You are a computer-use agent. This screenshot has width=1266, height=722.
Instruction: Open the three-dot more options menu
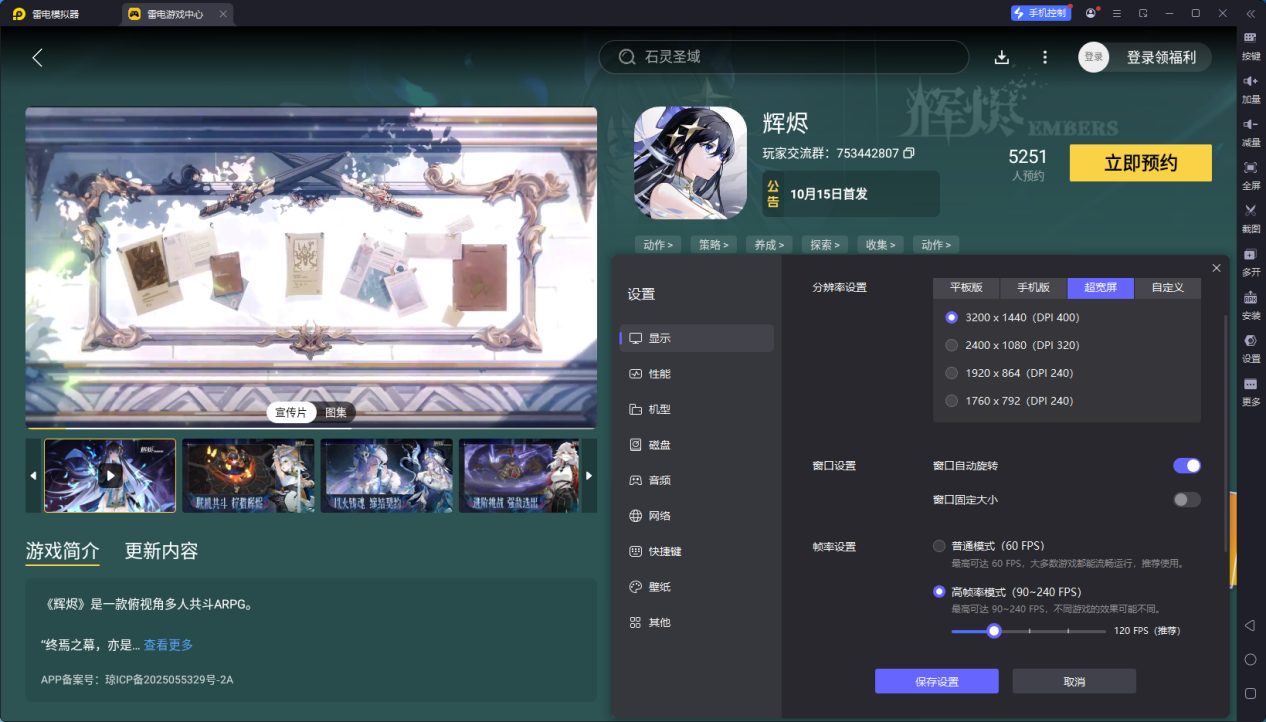pyautogui.click(x=1045, y=57)
